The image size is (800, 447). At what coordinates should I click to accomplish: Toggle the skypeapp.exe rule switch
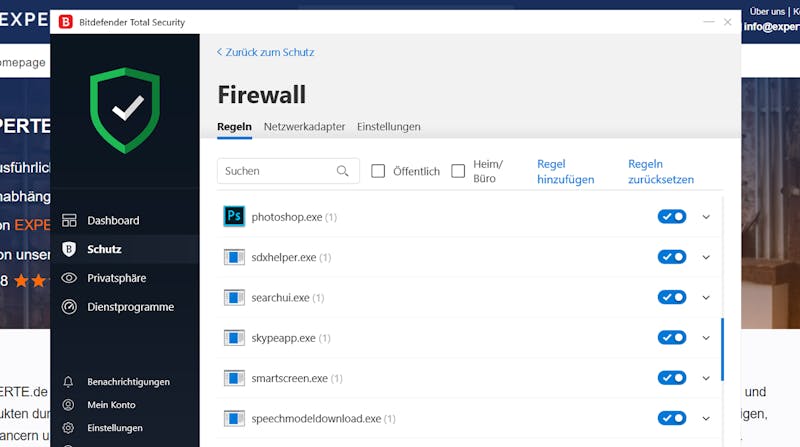672,337
